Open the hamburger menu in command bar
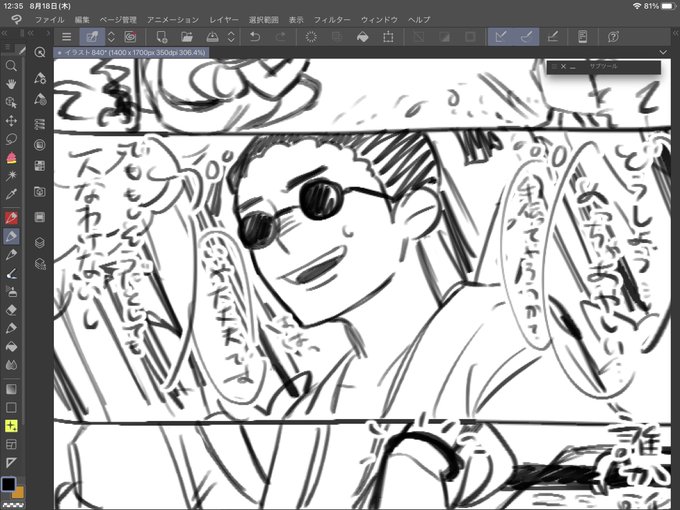Screen dimensions: 680x510 [66, 37]
